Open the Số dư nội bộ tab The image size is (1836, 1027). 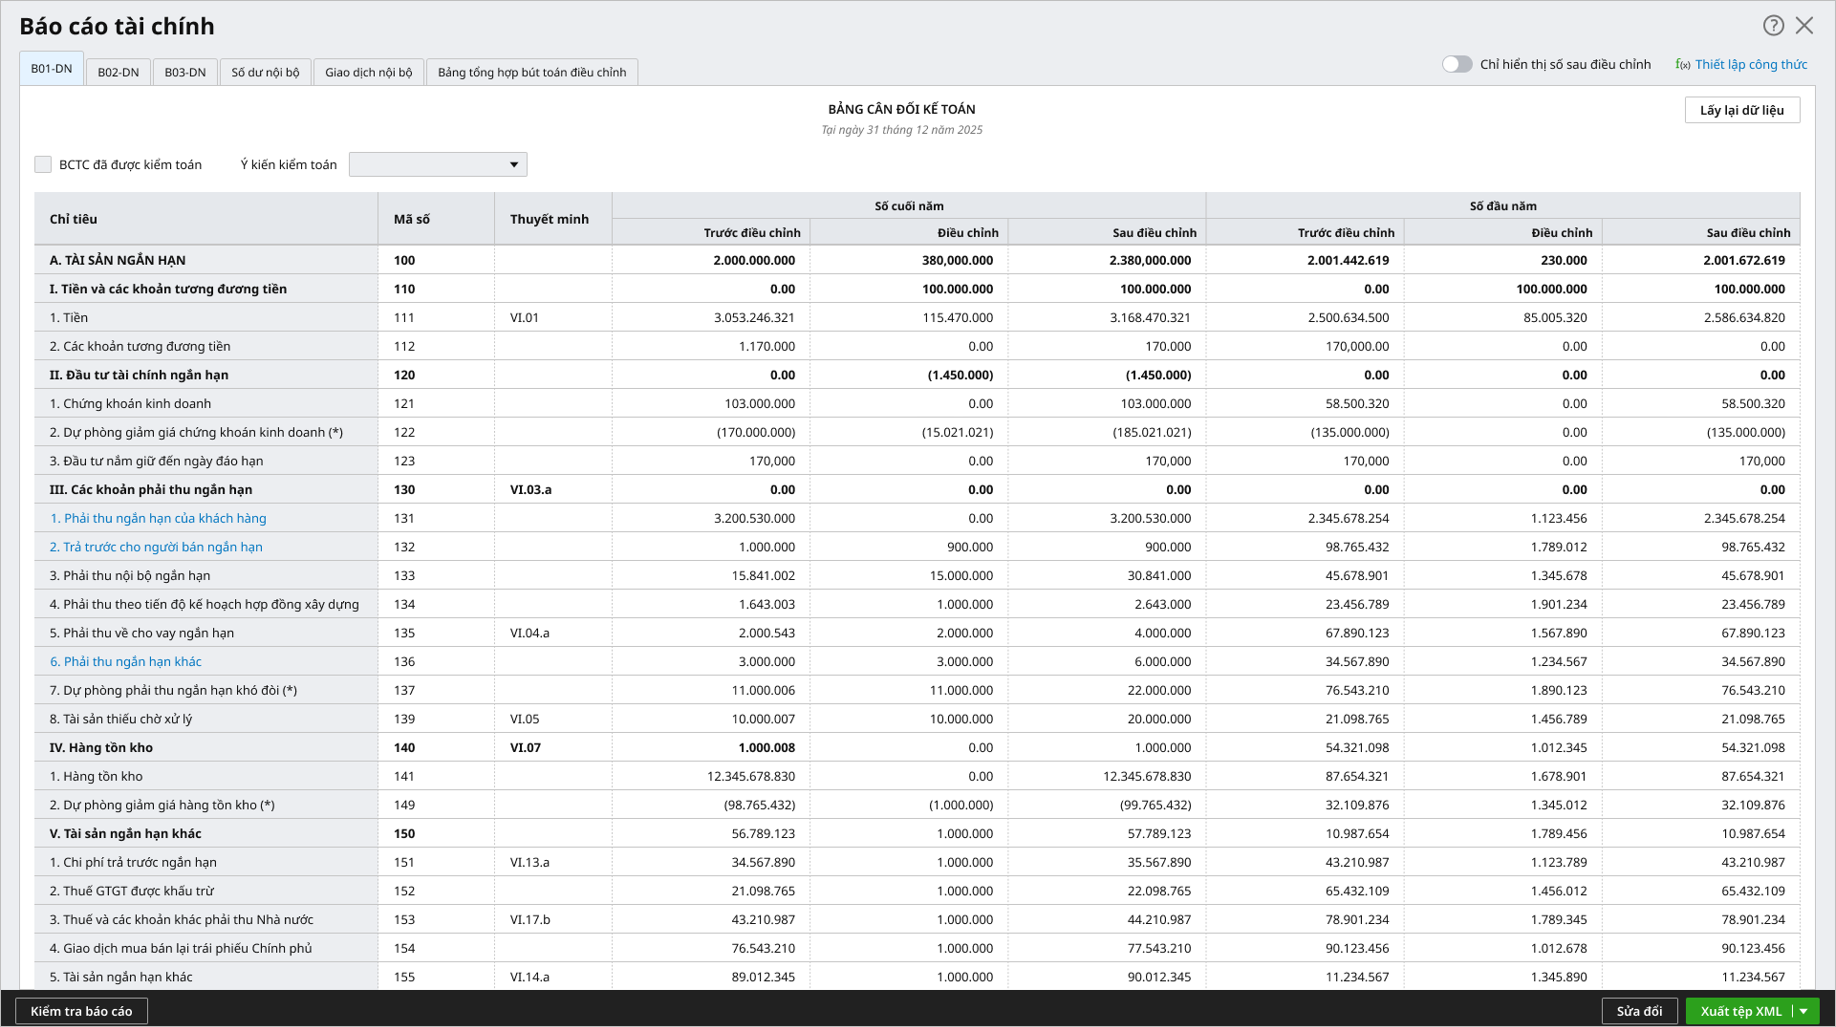(x=265, y=72)
